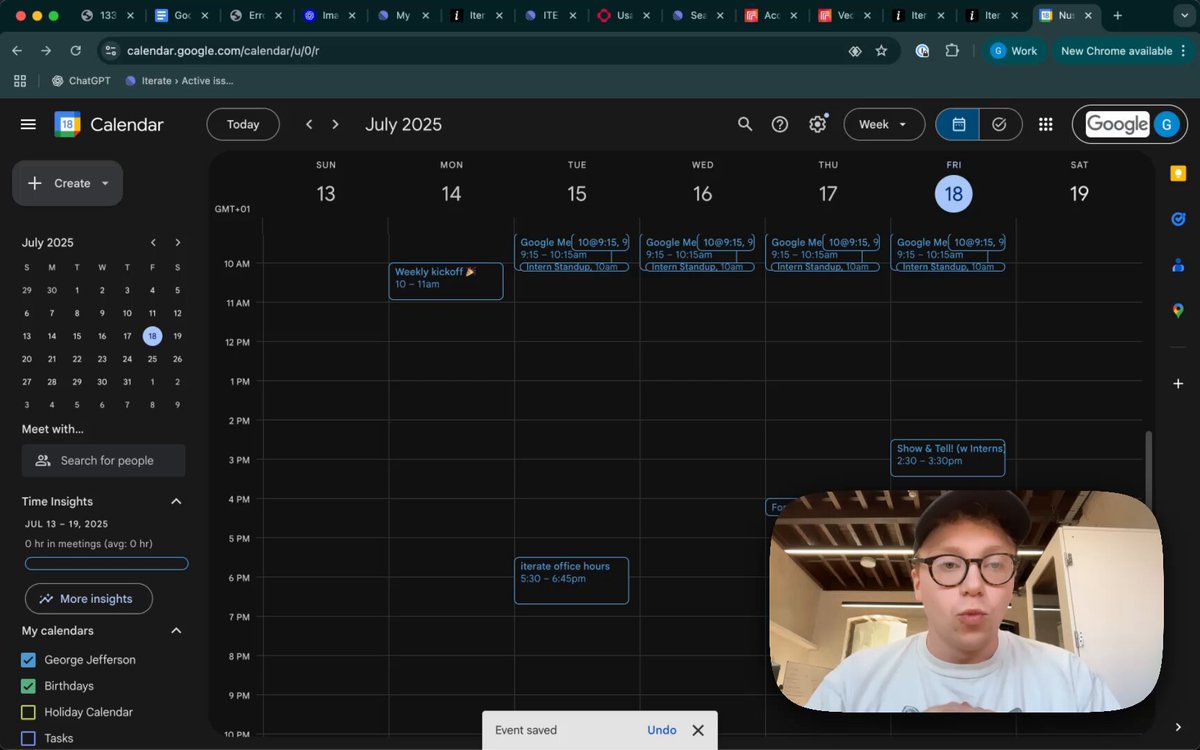Image resolution: width=1200 pixels, height=750 pixels.
Task: Switch to the ChatGPT bookmark
Action: (x=81, y=81)
